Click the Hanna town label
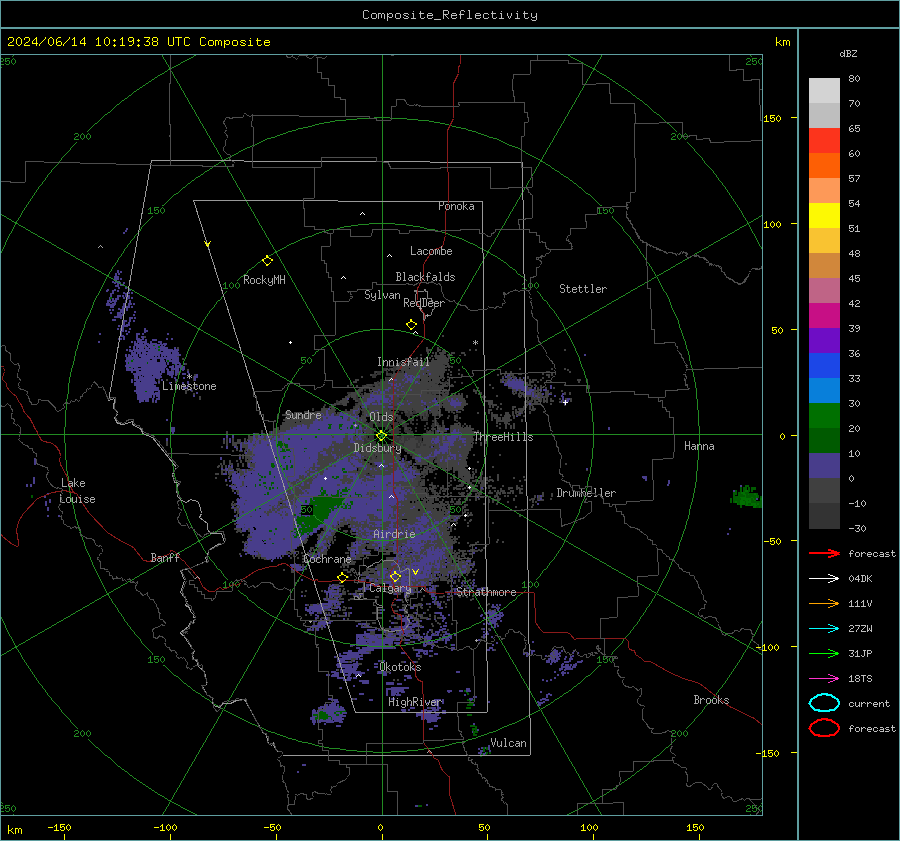Image resolution: width=900 pixels, height=841 pixels. (x=699, y=446)
